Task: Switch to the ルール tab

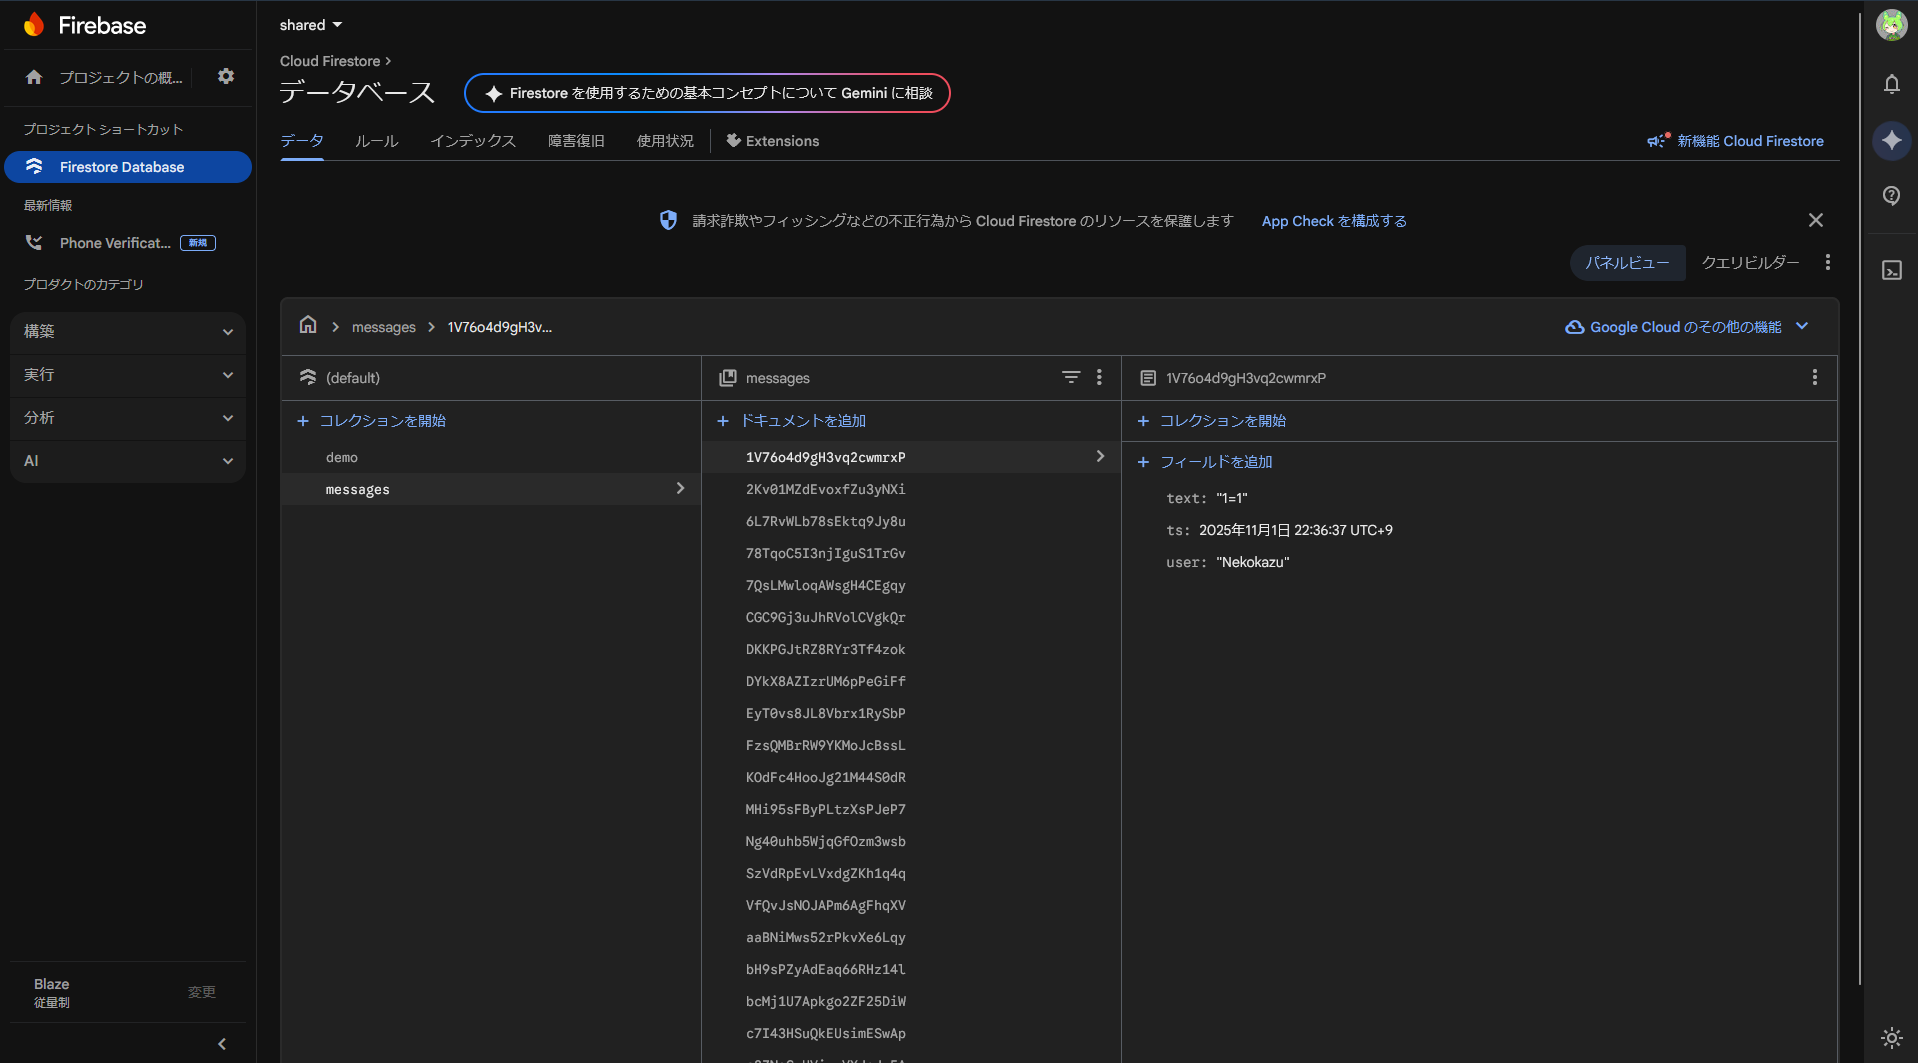Action: 377,141
